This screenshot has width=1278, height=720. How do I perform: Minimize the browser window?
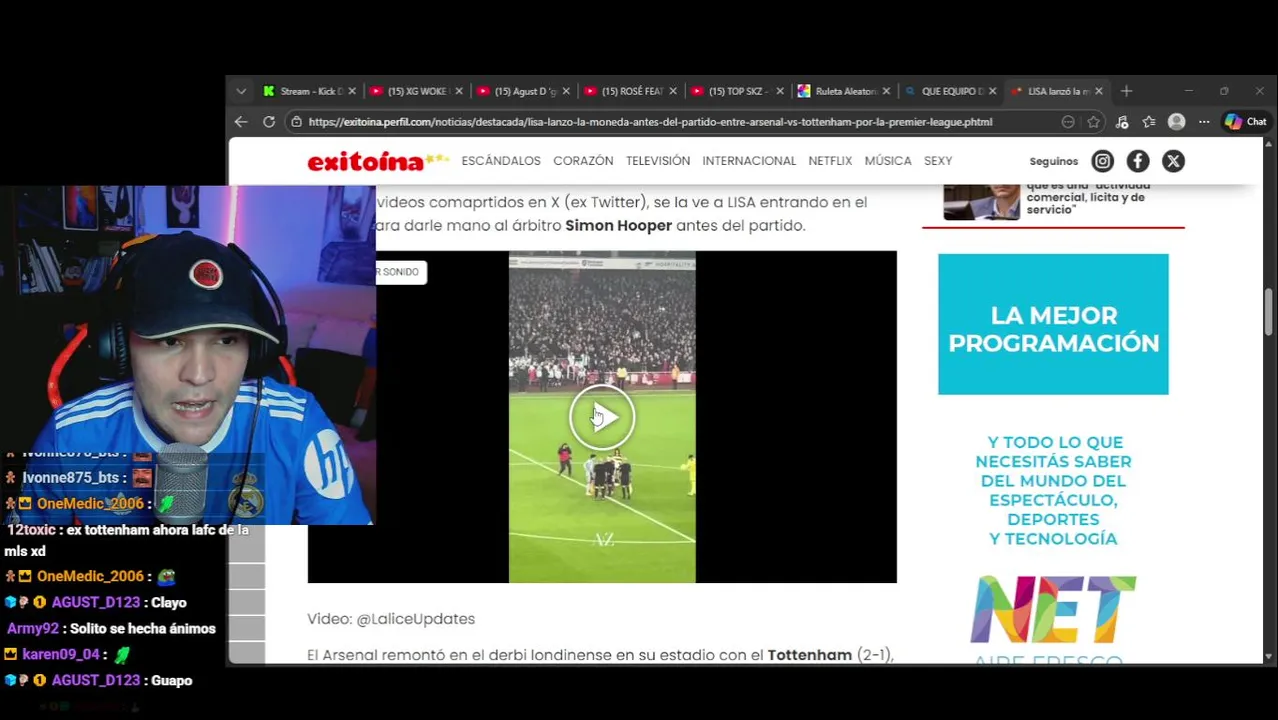(x=1188, y=91)
